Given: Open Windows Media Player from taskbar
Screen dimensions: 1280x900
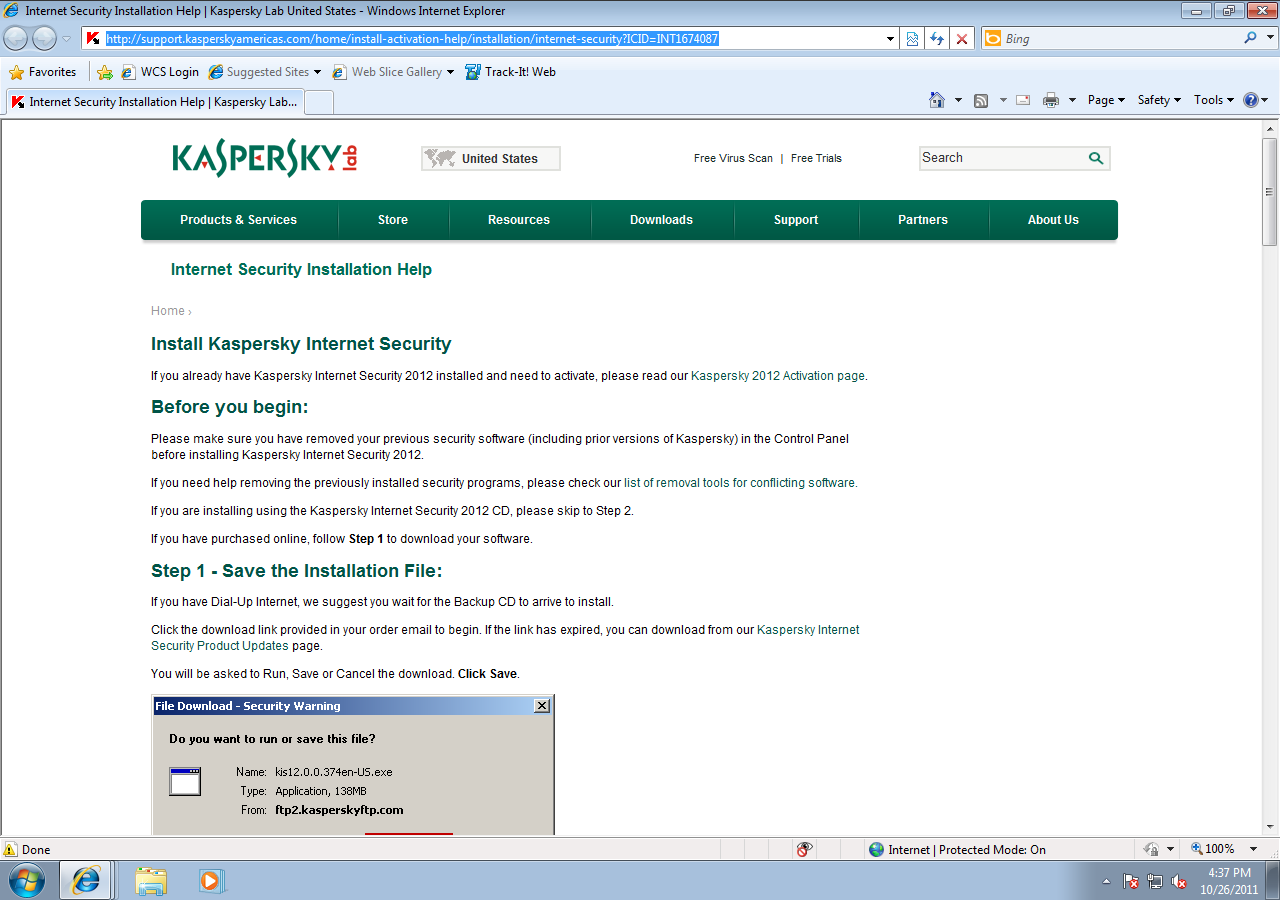Looking at the screenshot, I should (x=211, y=881).
